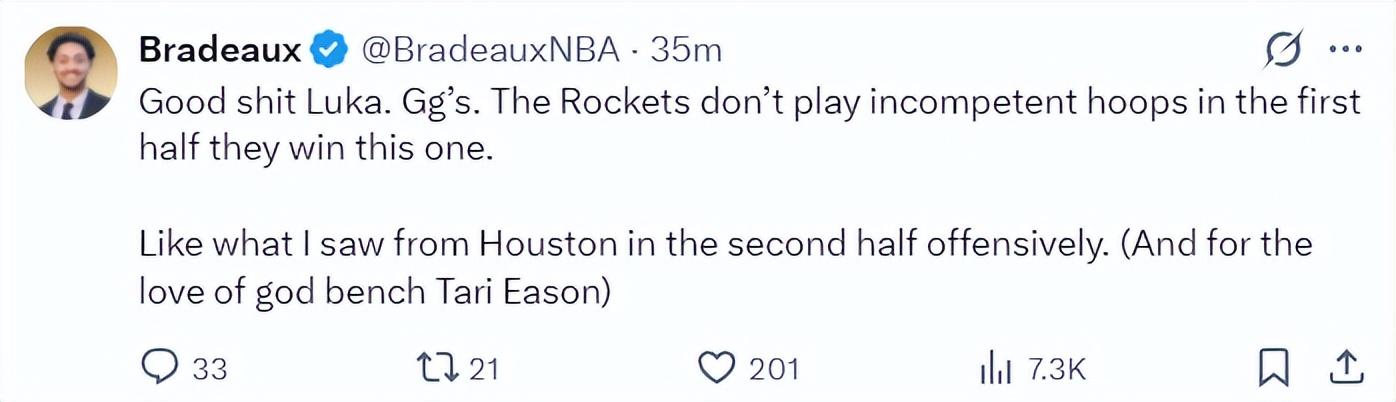
Task: Click the like count 201
Action: click(774, 369)
